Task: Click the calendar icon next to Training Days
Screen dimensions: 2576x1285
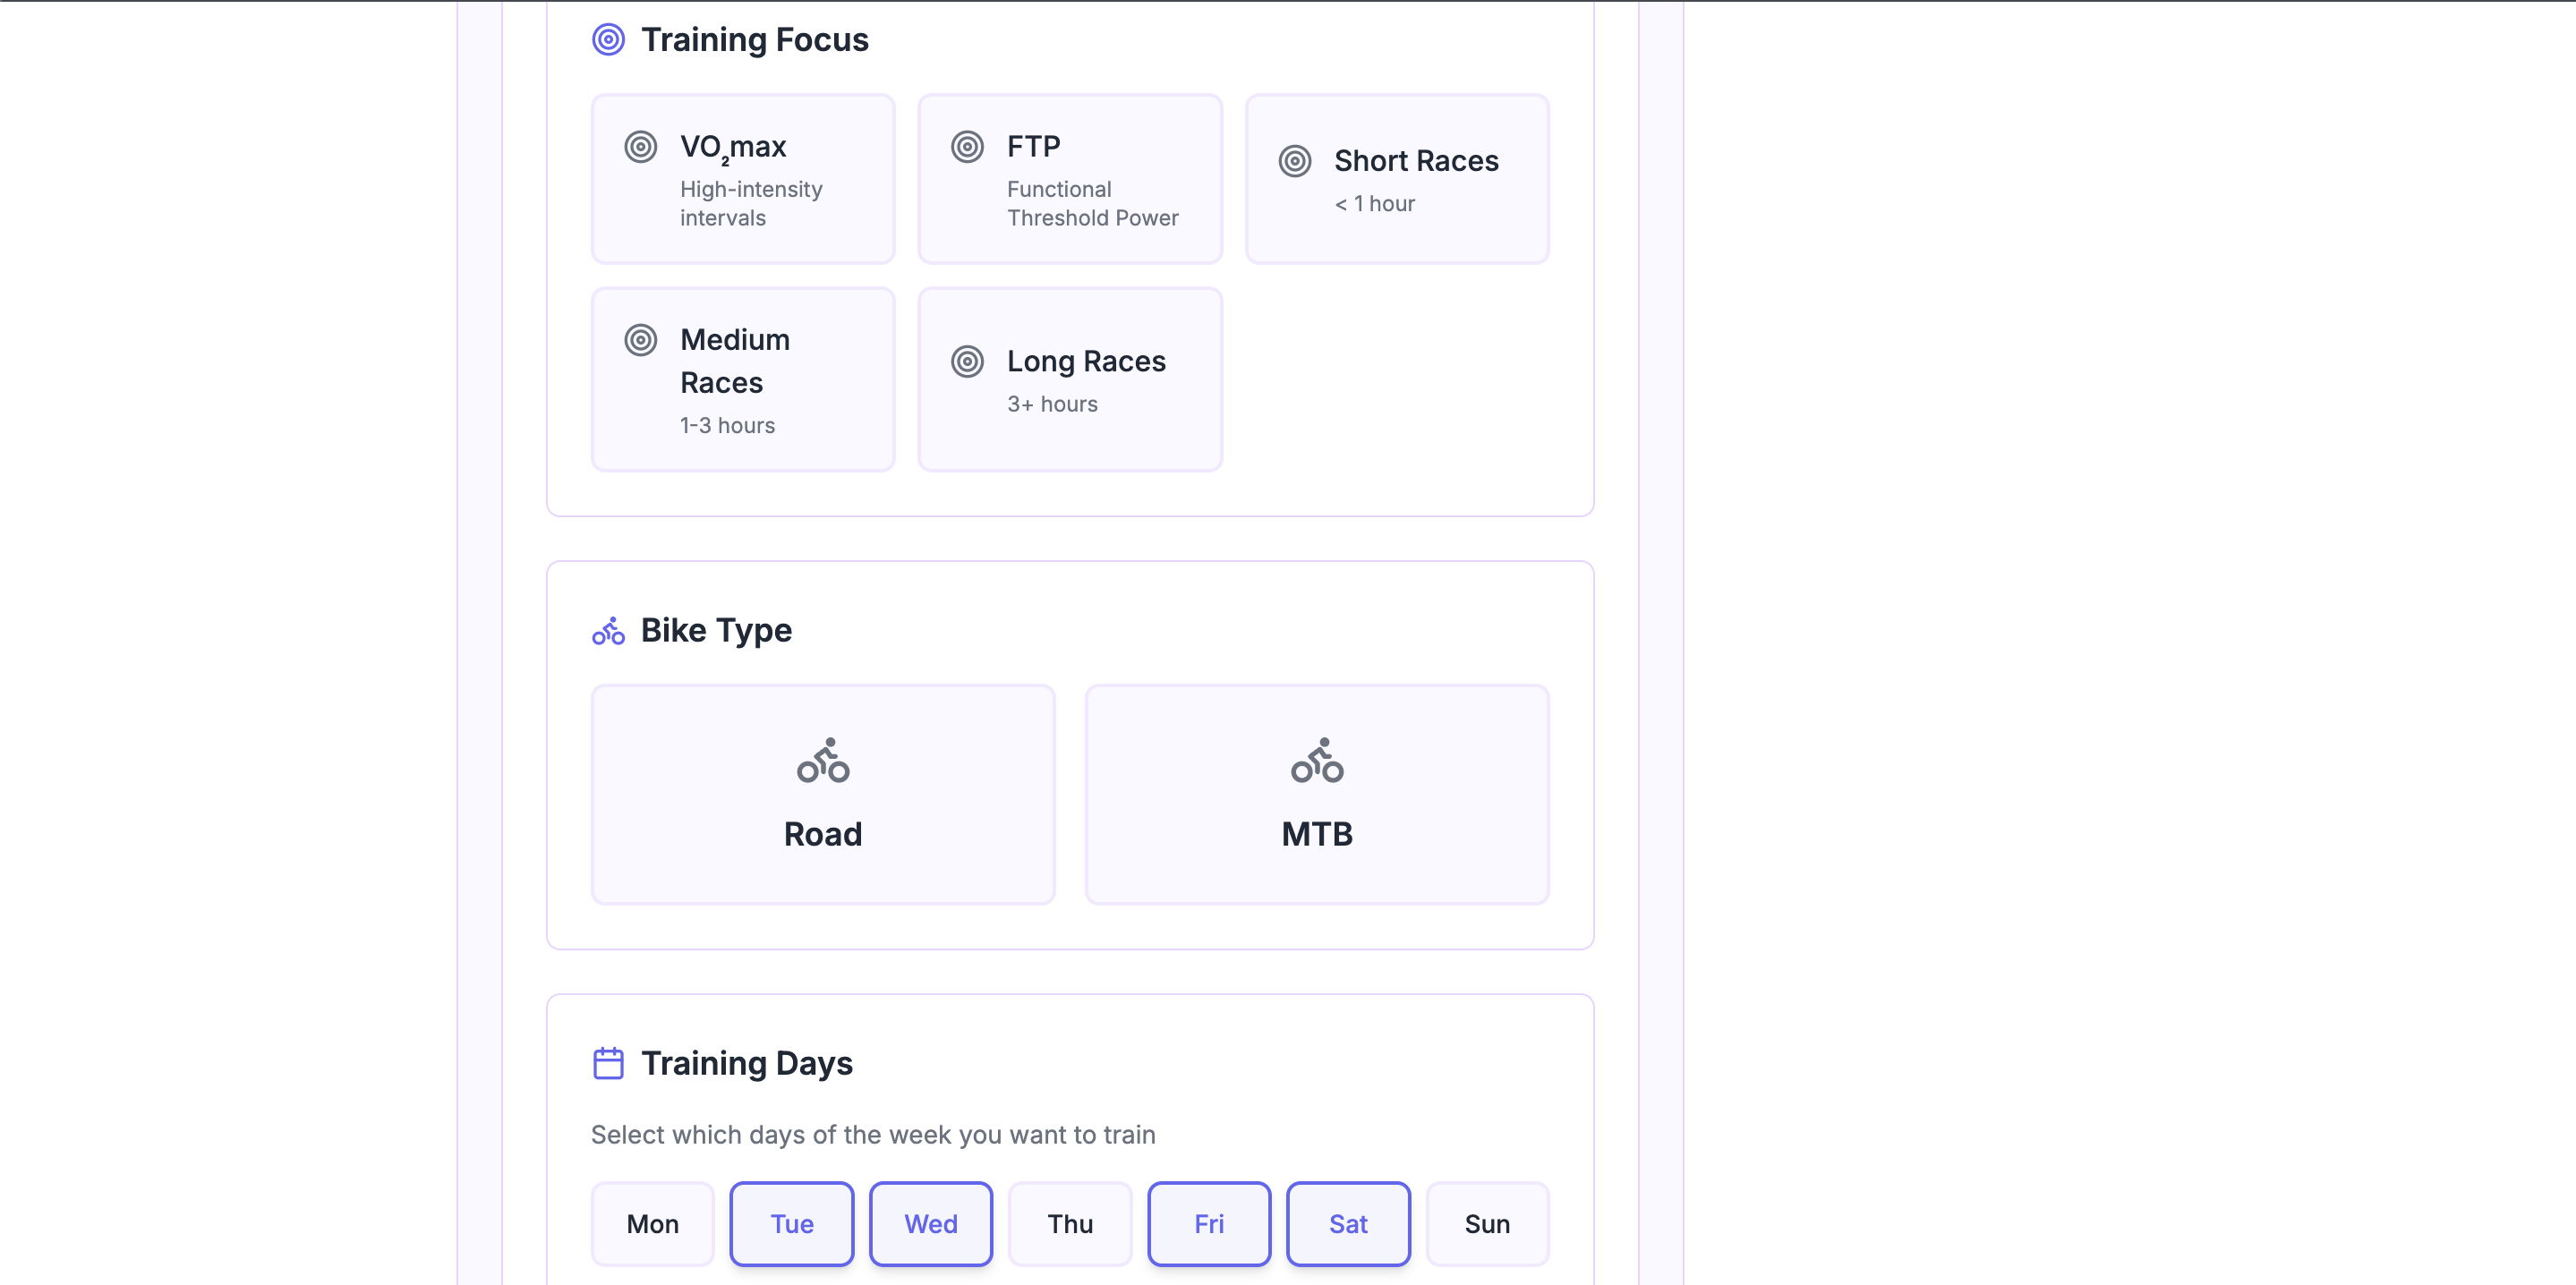Action: (608, 1063)
